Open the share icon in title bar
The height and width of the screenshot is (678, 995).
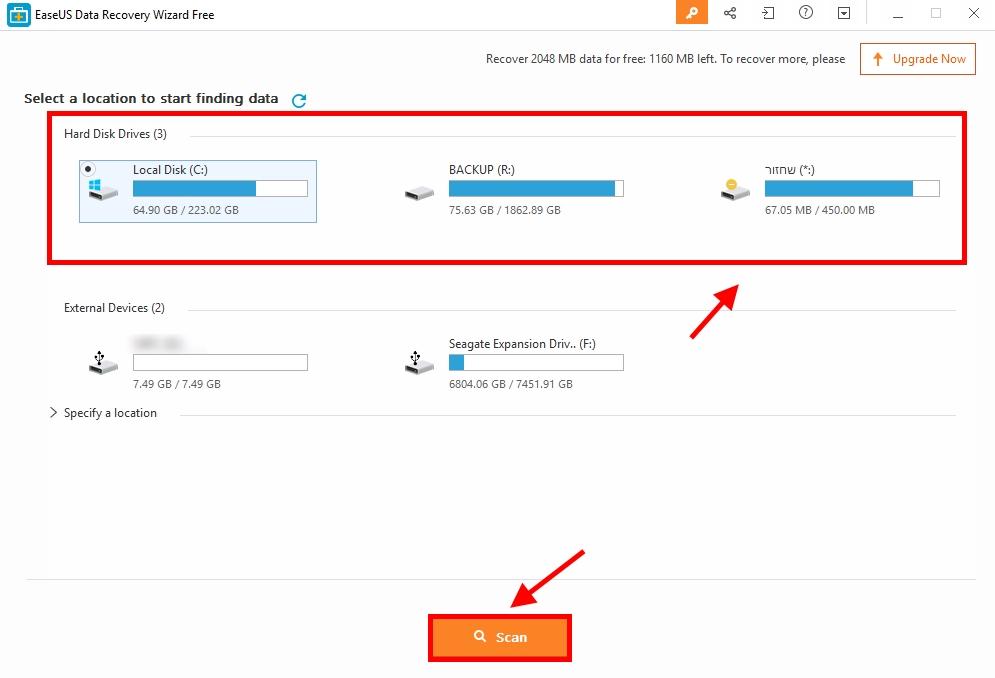pos(730,13)
